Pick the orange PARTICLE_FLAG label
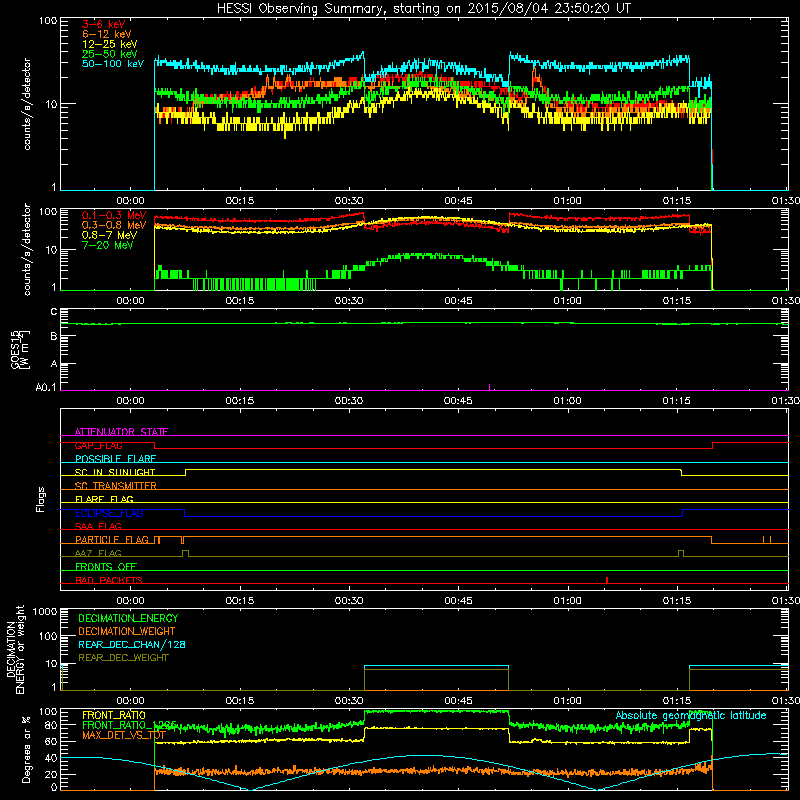800x800 pixels. (112, 540)
